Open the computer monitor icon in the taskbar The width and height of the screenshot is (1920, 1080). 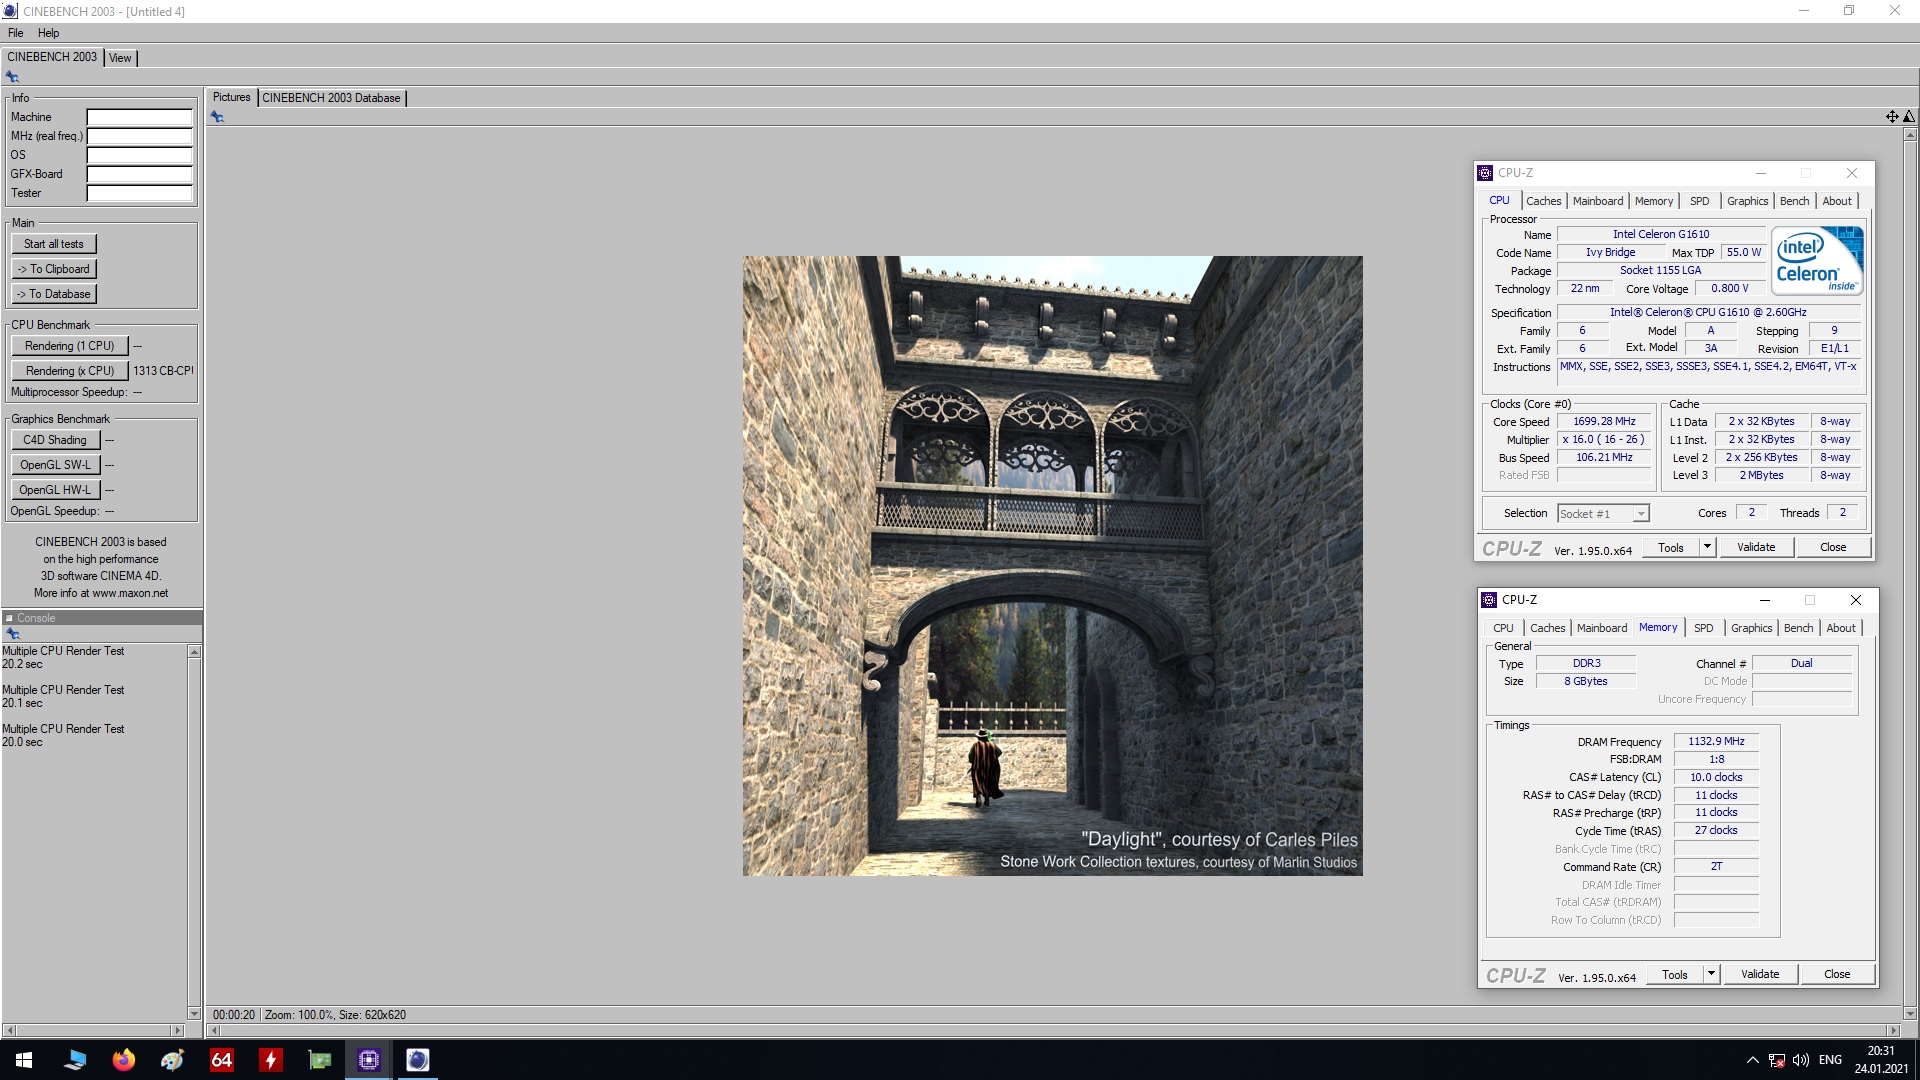point(74,1060)
